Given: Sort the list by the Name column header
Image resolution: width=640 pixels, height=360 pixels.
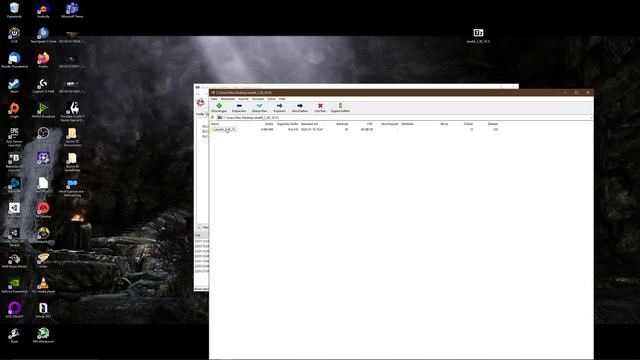Looking at the screenshot, I should click(x=215, y=124).
